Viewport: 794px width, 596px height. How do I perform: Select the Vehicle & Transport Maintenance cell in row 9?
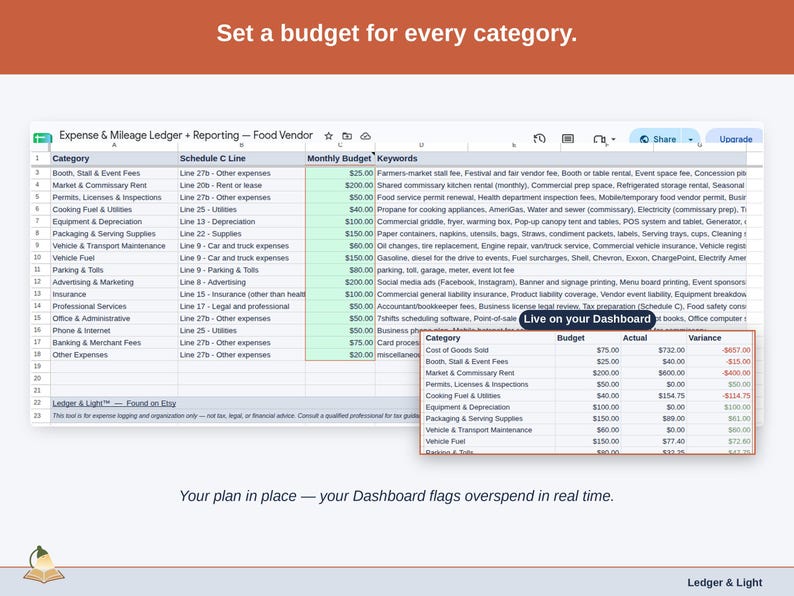click(114, 246)
